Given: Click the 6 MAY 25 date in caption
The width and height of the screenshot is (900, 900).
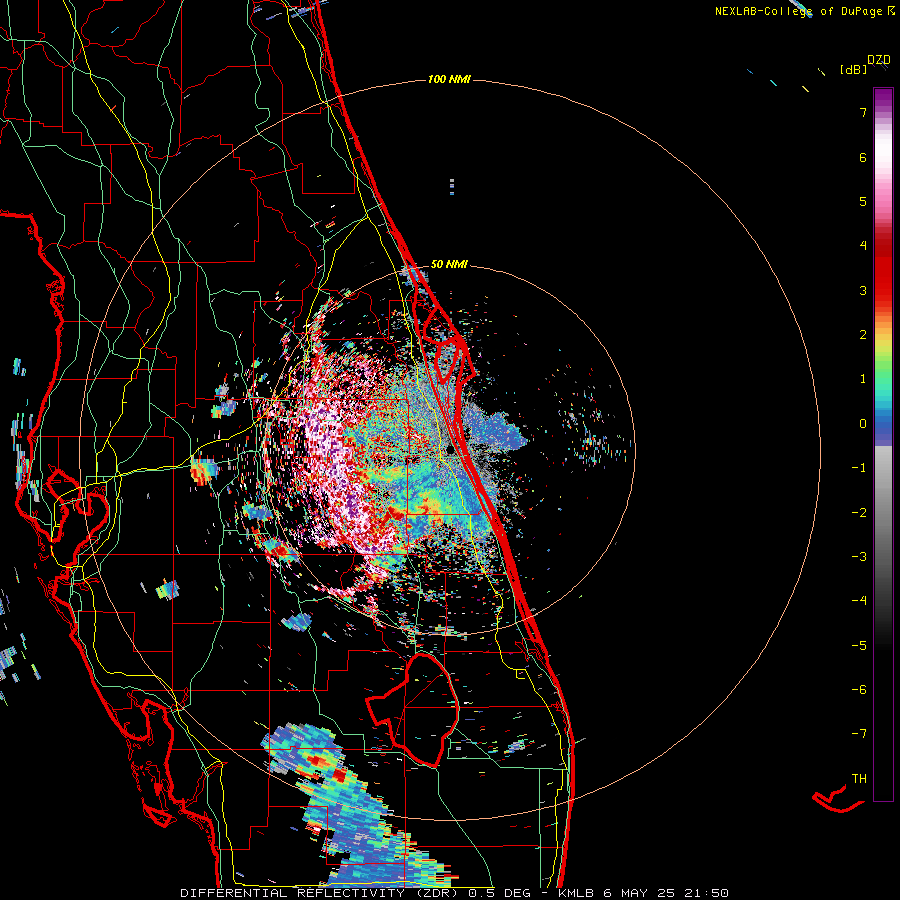Looking at the screenshot, I should 641,893.
